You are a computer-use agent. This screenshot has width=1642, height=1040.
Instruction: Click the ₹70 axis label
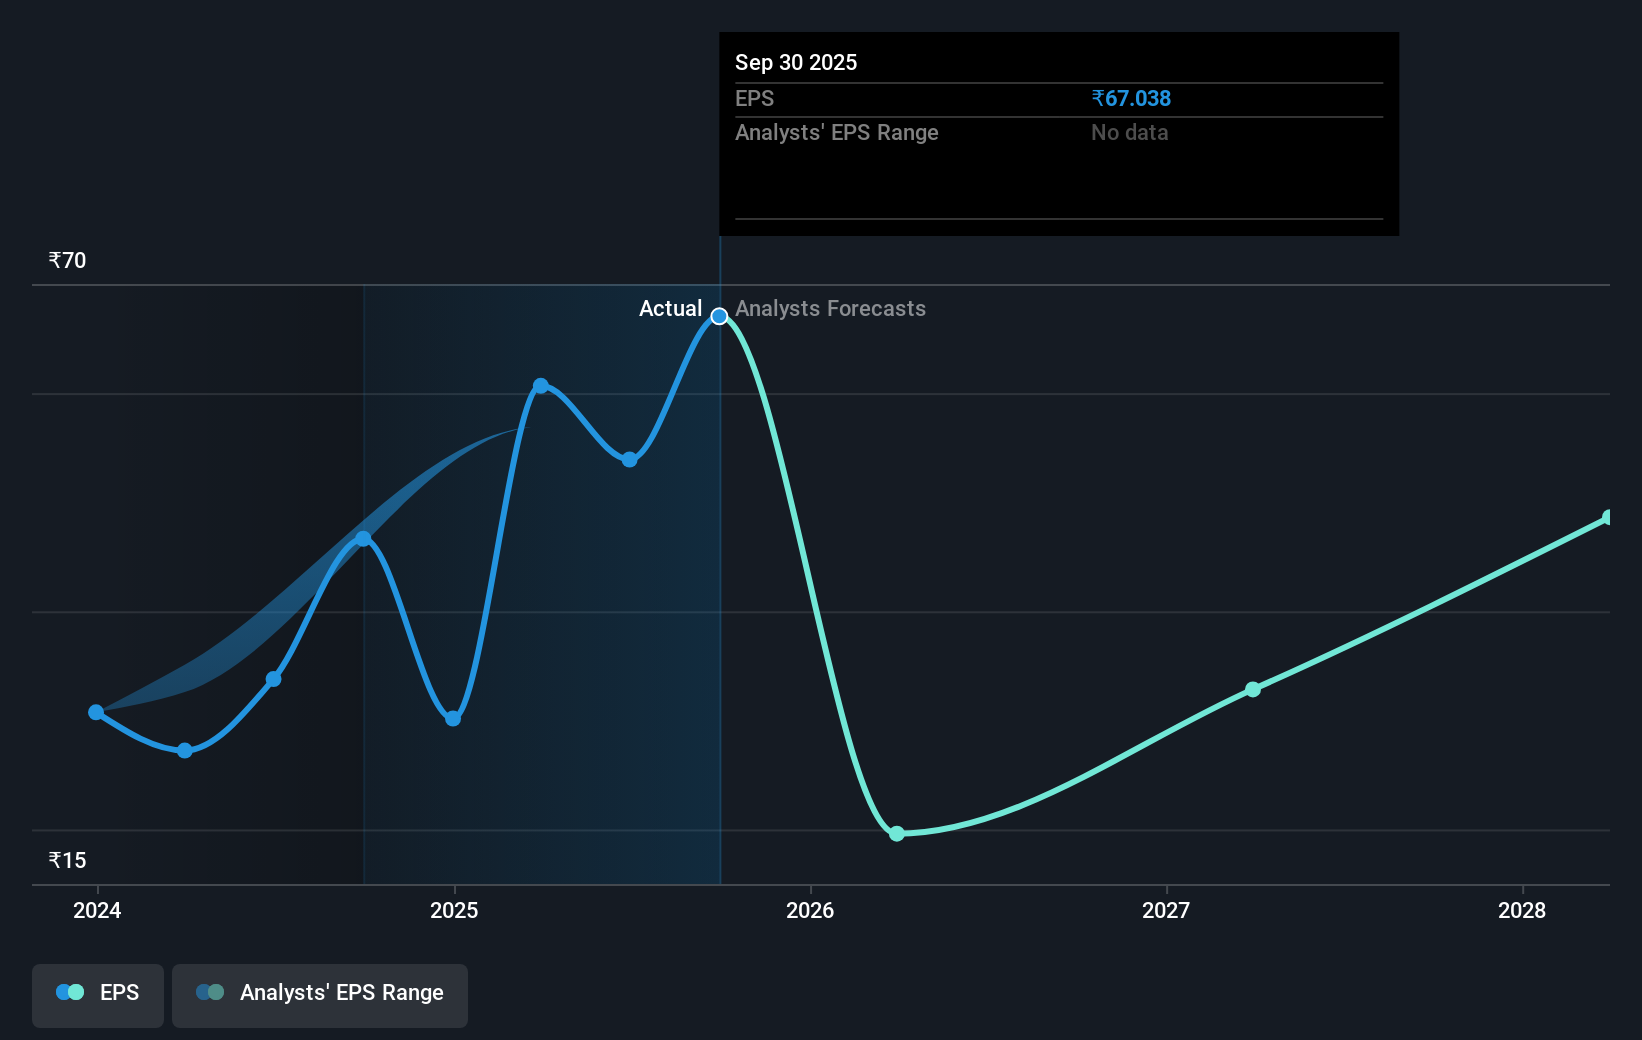coord(66,260)
